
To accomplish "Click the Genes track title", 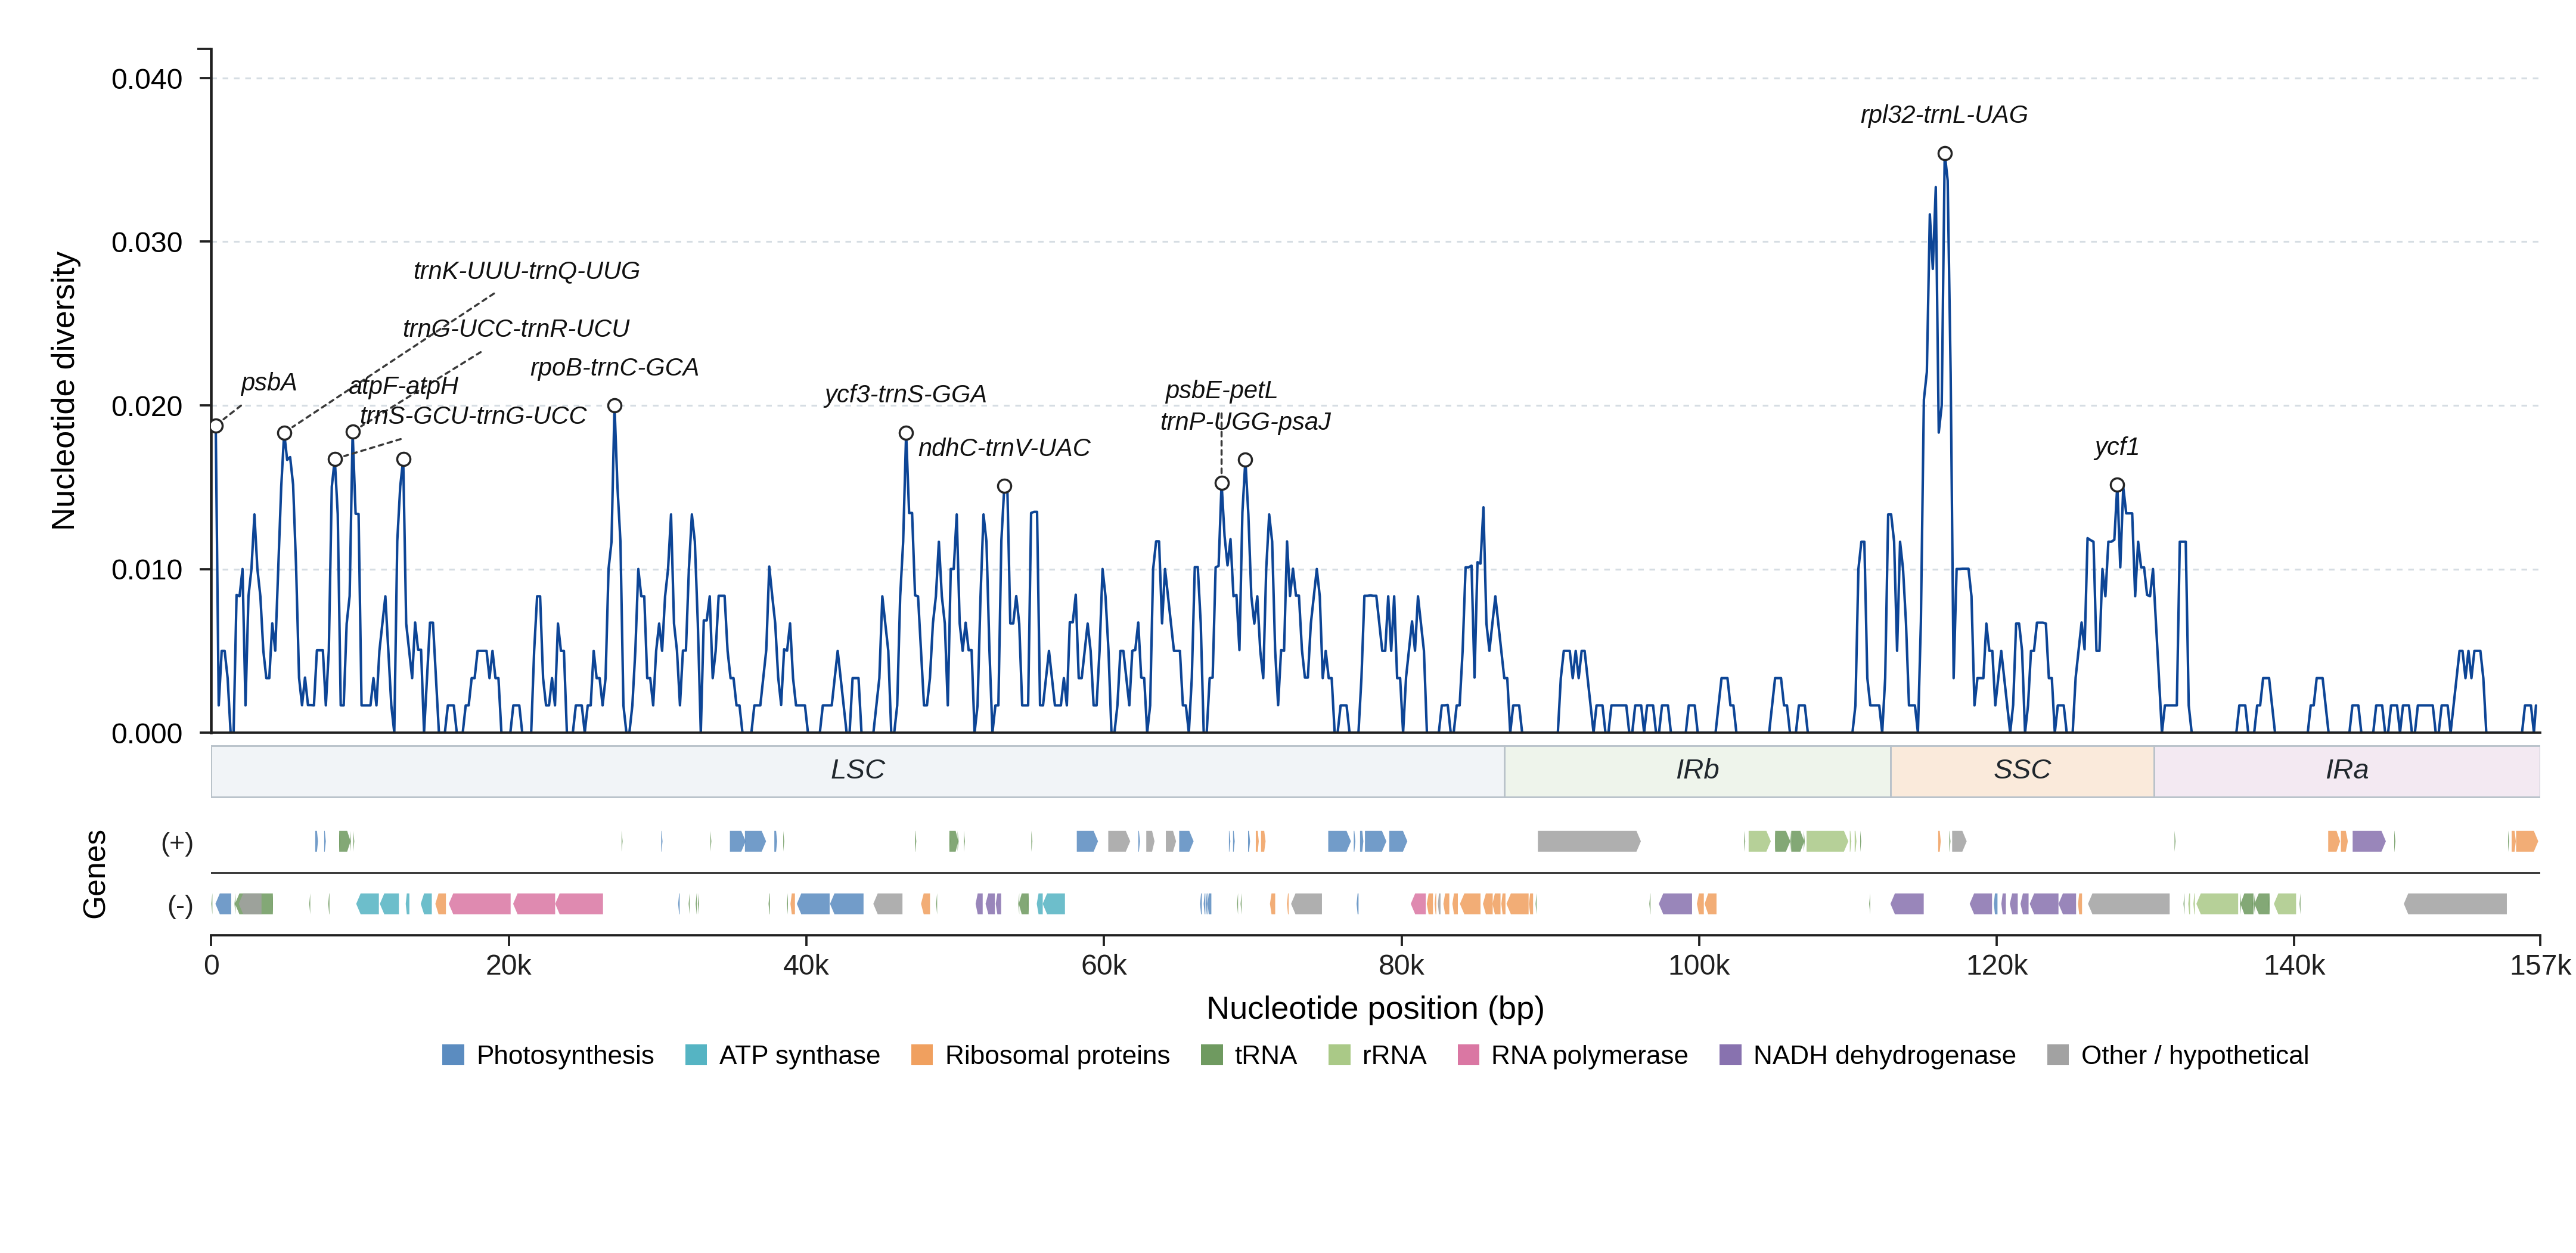I will pos(94,874).
